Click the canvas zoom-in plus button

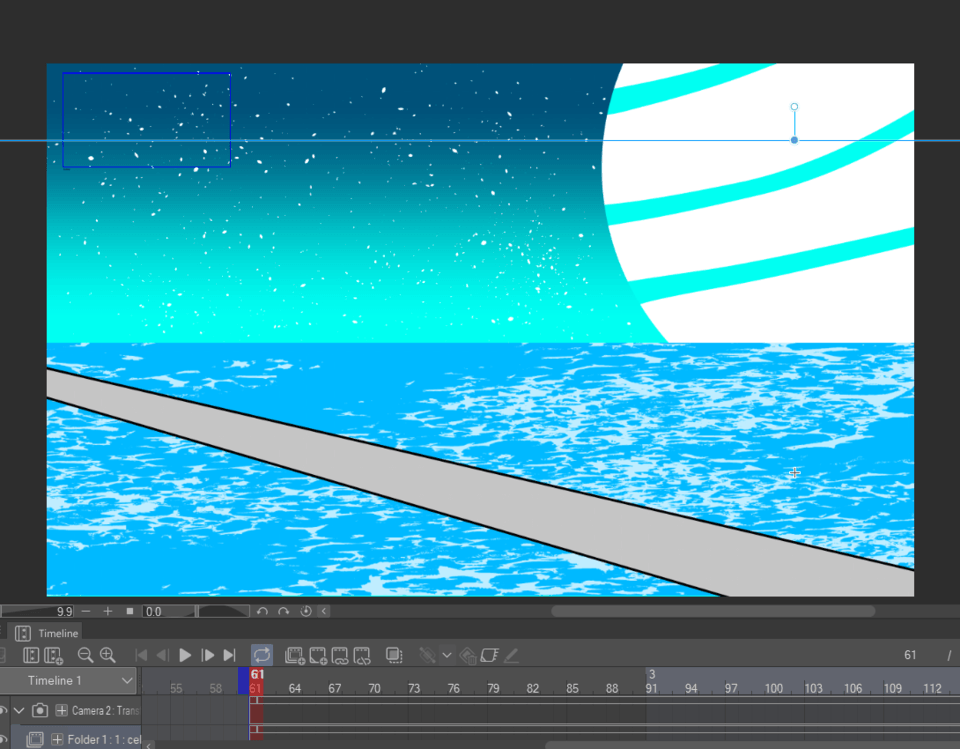click(x=108, y=611)
